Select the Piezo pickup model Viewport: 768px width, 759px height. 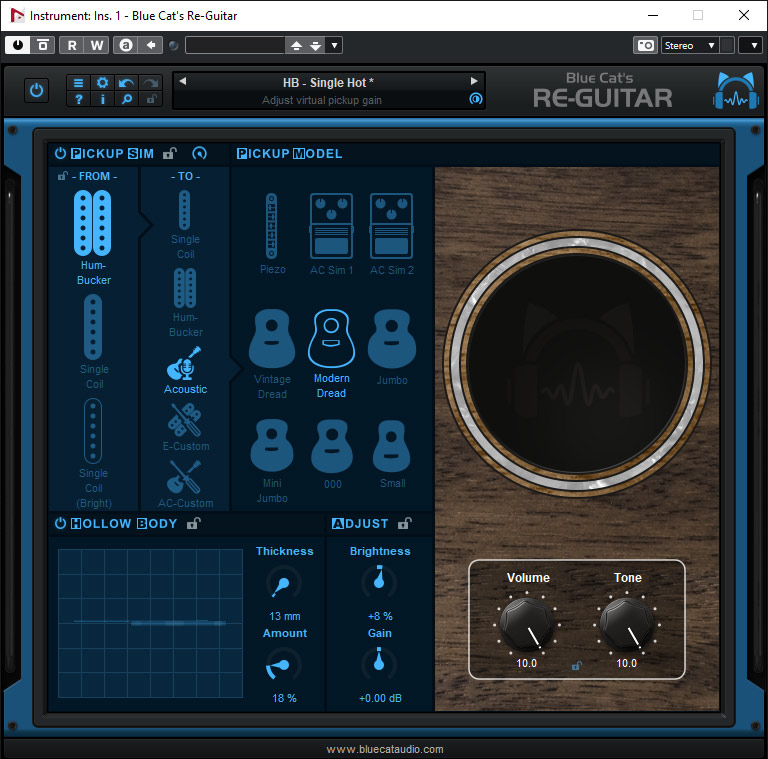tap(272, 228)
